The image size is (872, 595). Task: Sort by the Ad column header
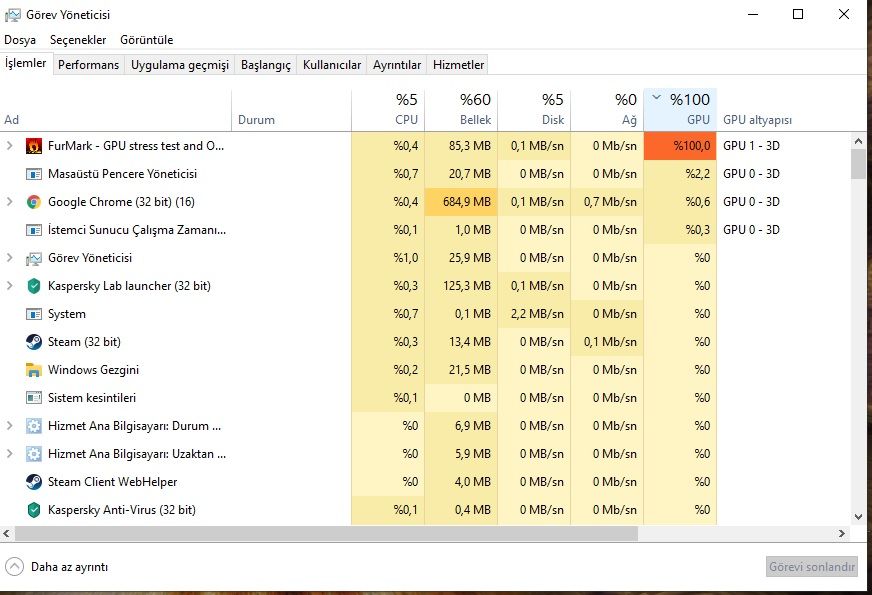tap(116, 110)
